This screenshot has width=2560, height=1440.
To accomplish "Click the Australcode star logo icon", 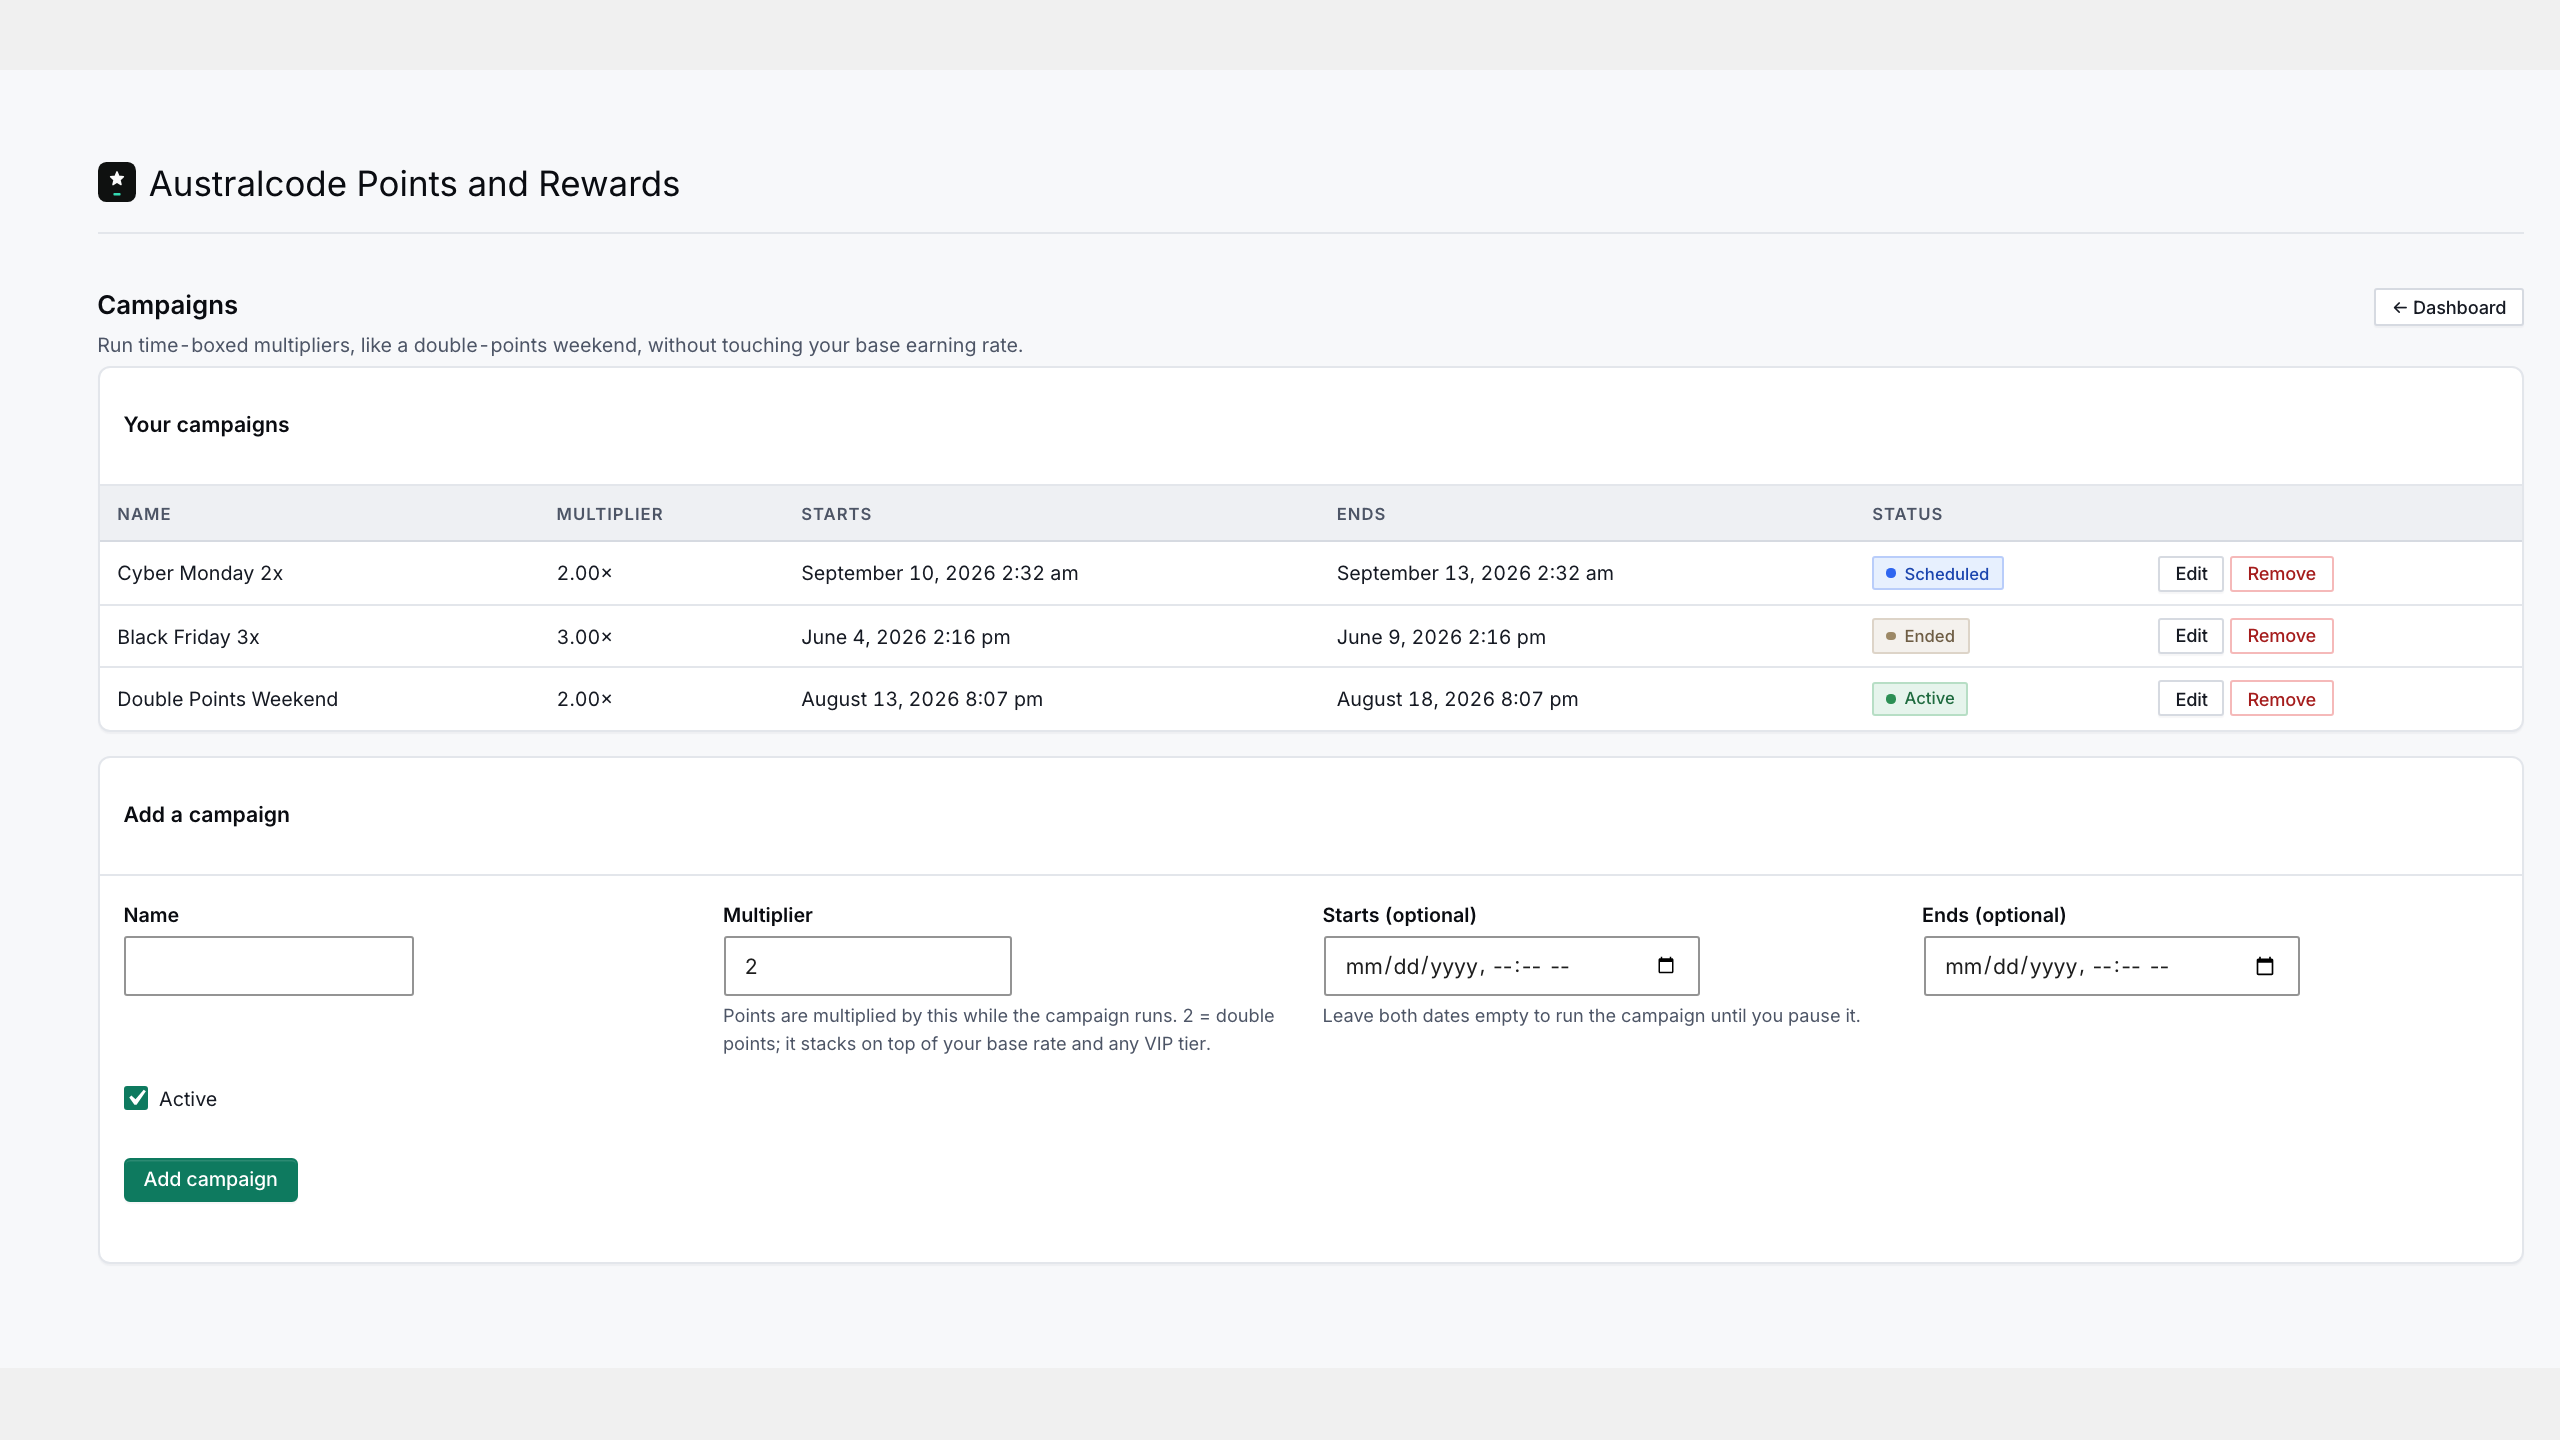I will tap(116, 182).
